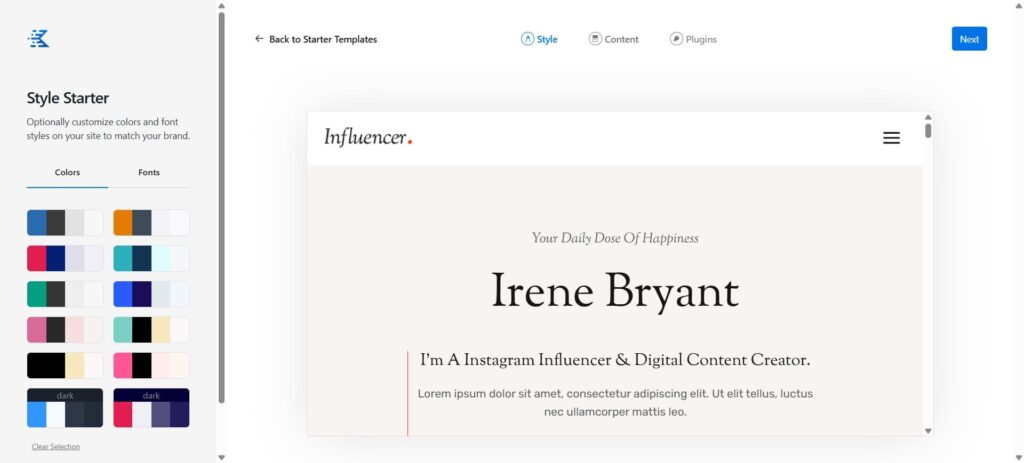1024x463 pixels.
Task: Select the dark palette with blue accent
Action: pyautogui.click(x=65, y=408)
